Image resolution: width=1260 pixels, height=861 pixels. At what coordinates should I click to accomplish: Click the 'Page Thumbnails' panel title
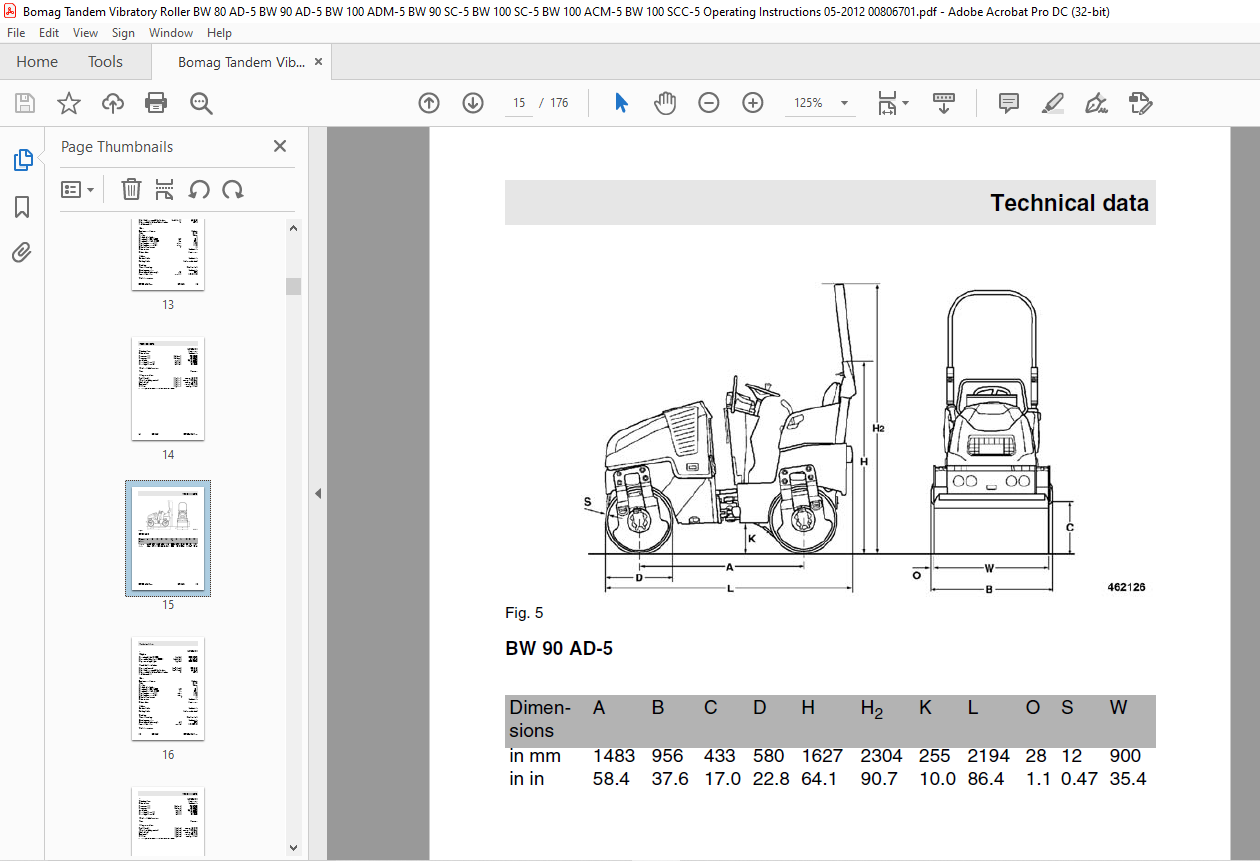(117, 146)
